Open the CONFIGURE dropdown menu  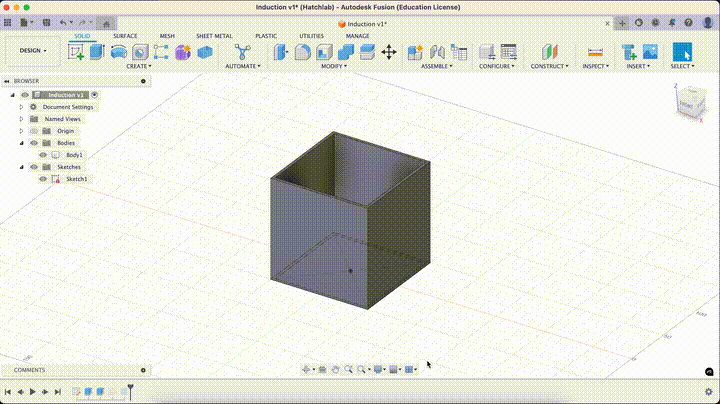(497, 66)
